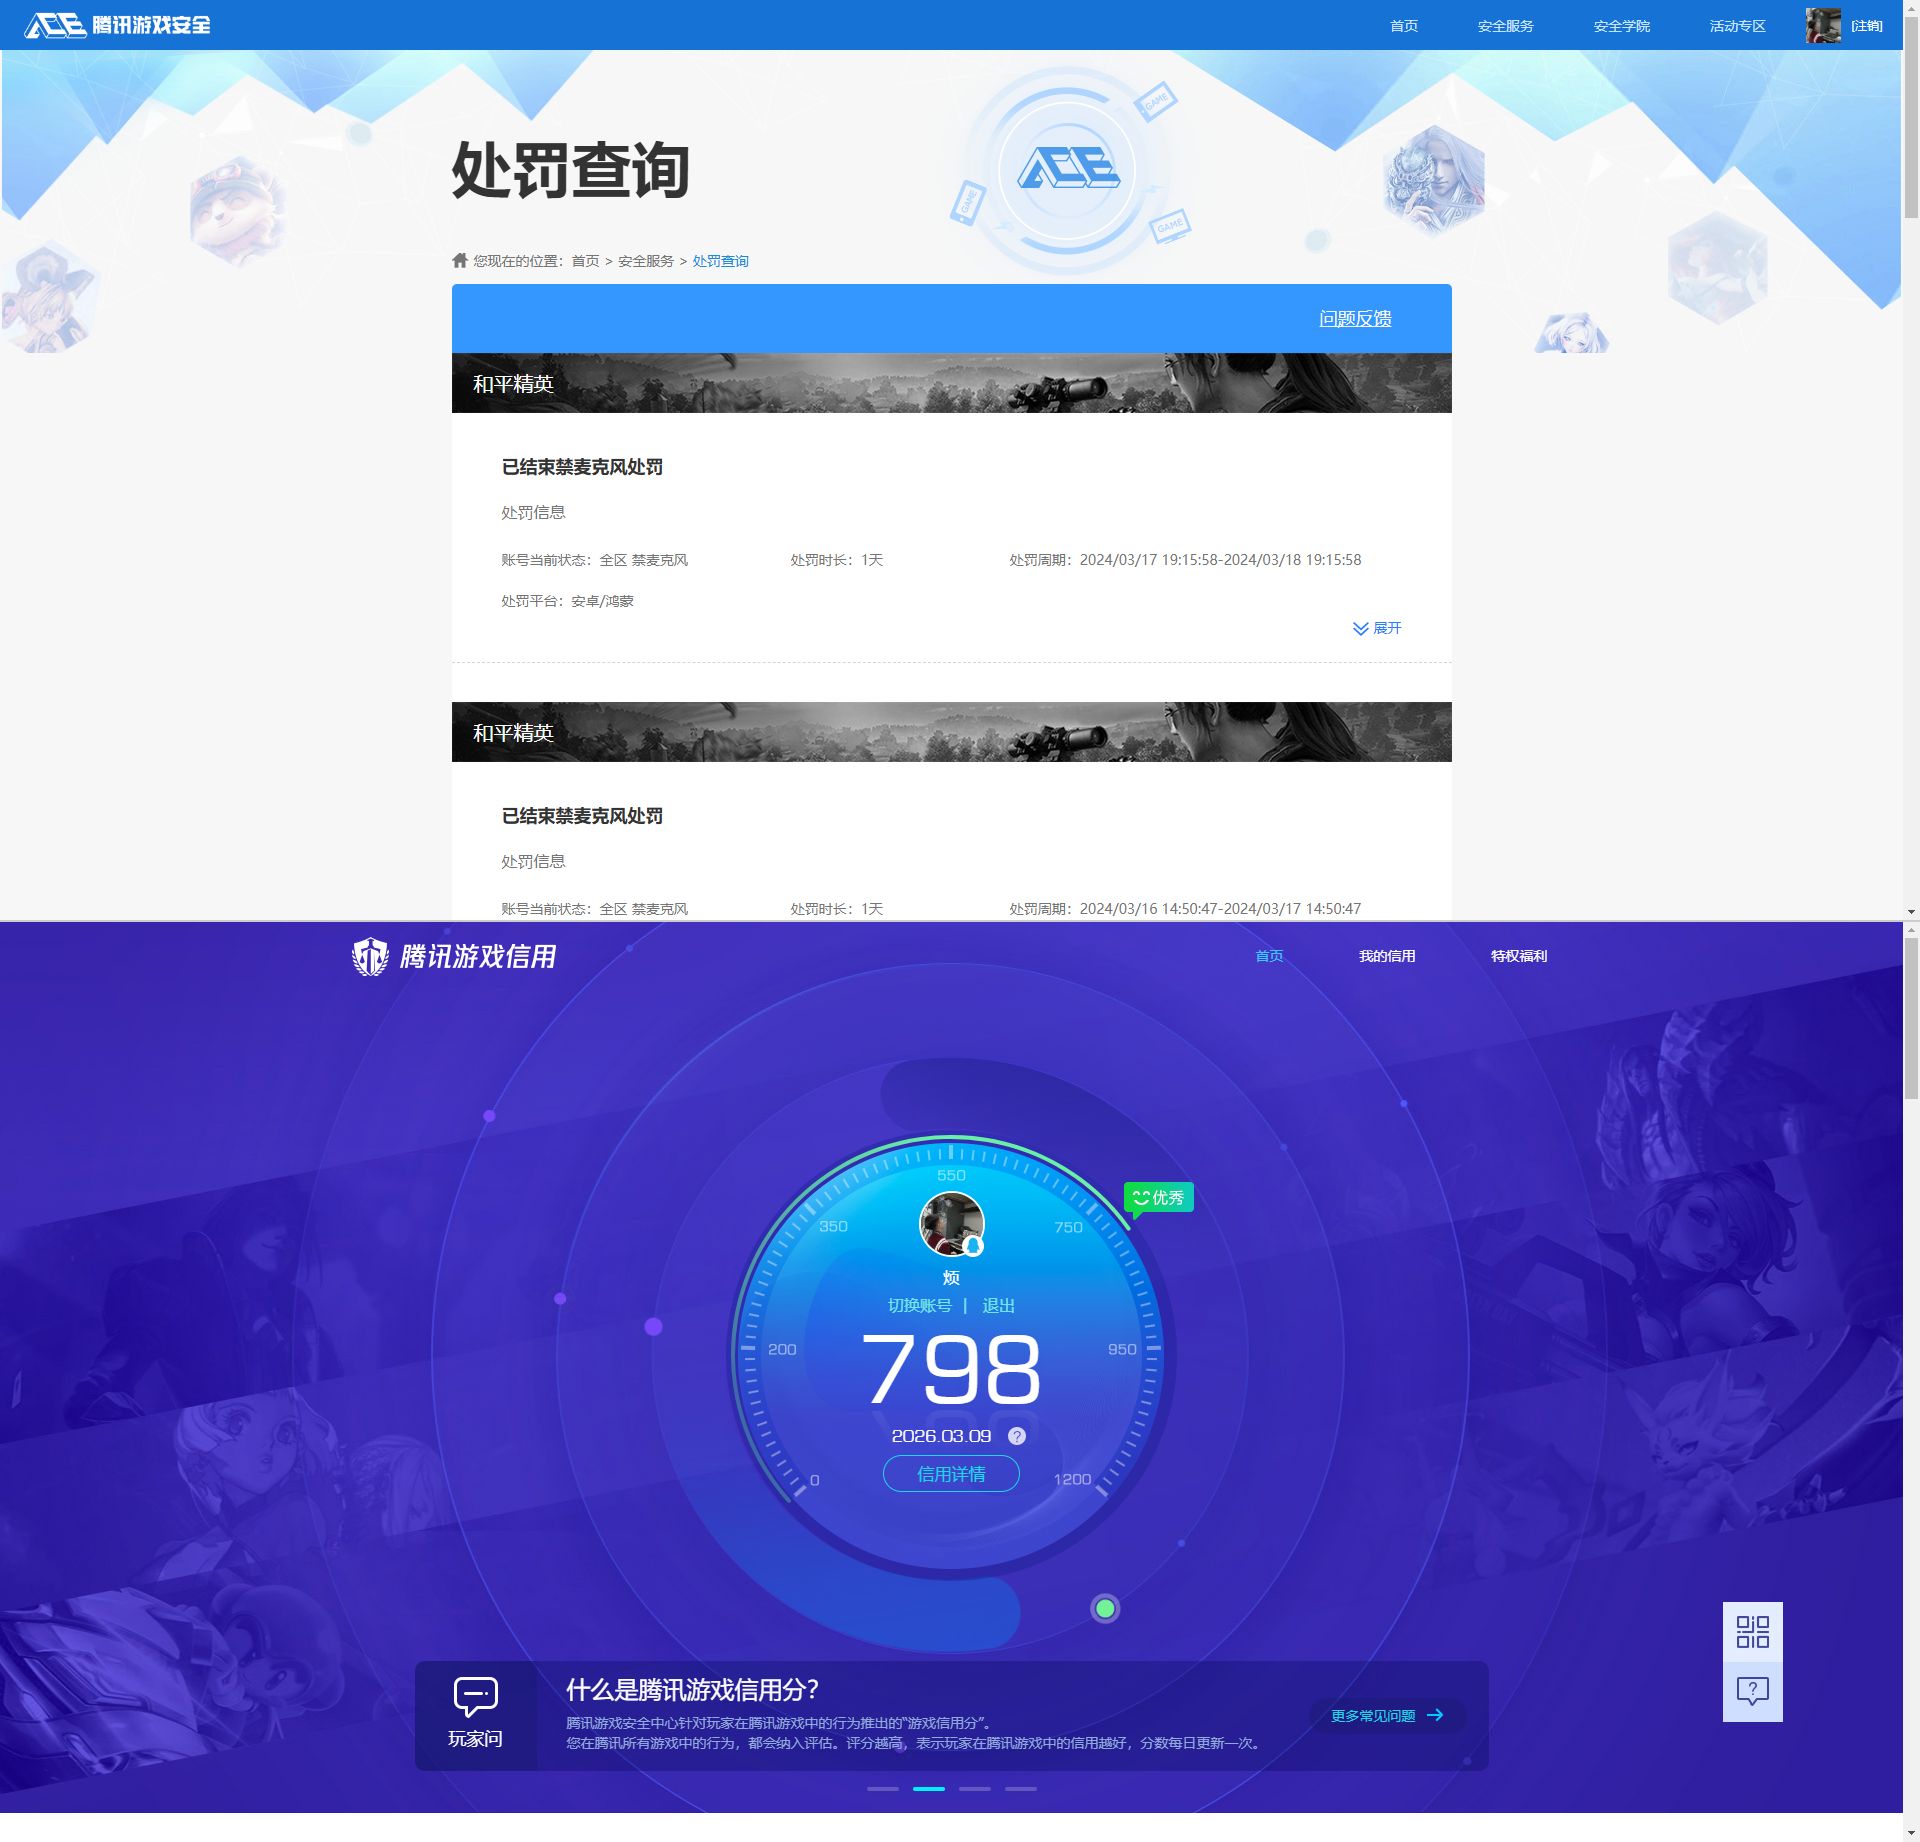Switch to the 我的信用 tab
The width and height of the screenshot is (1920, 1842).
click(1386, 956)
